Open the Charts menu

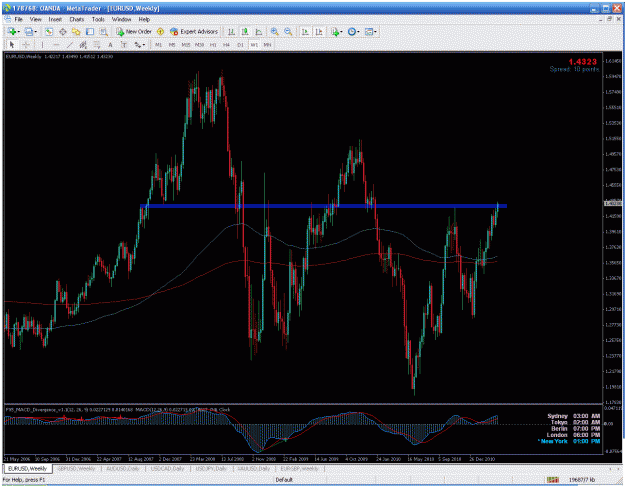77,19
